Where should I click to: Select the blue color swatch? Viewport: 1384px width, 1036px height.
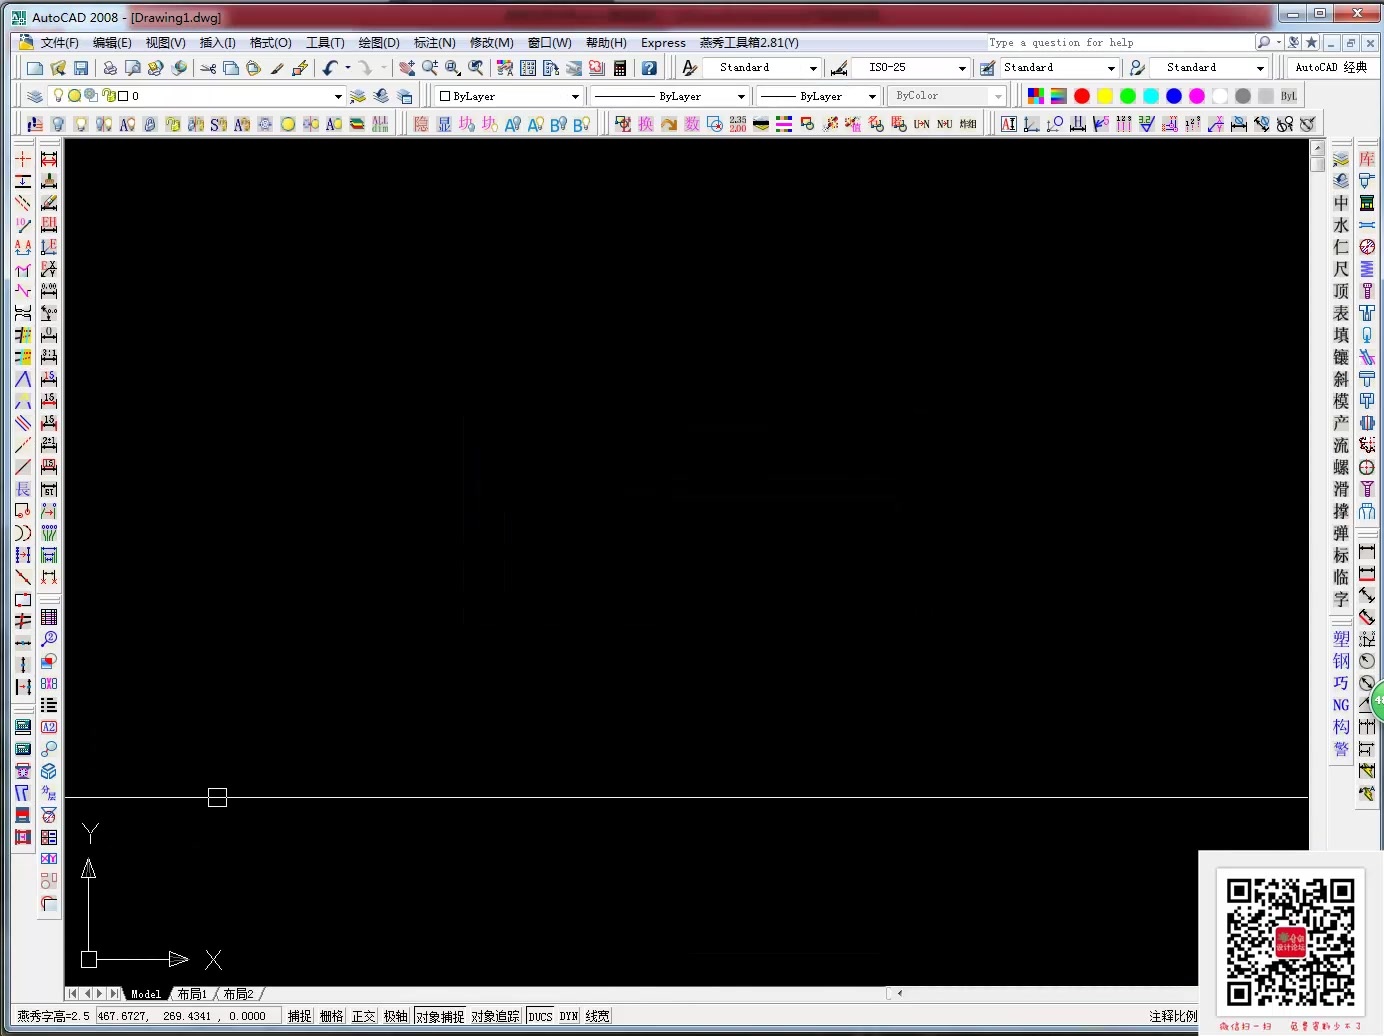coord(1174,96)
